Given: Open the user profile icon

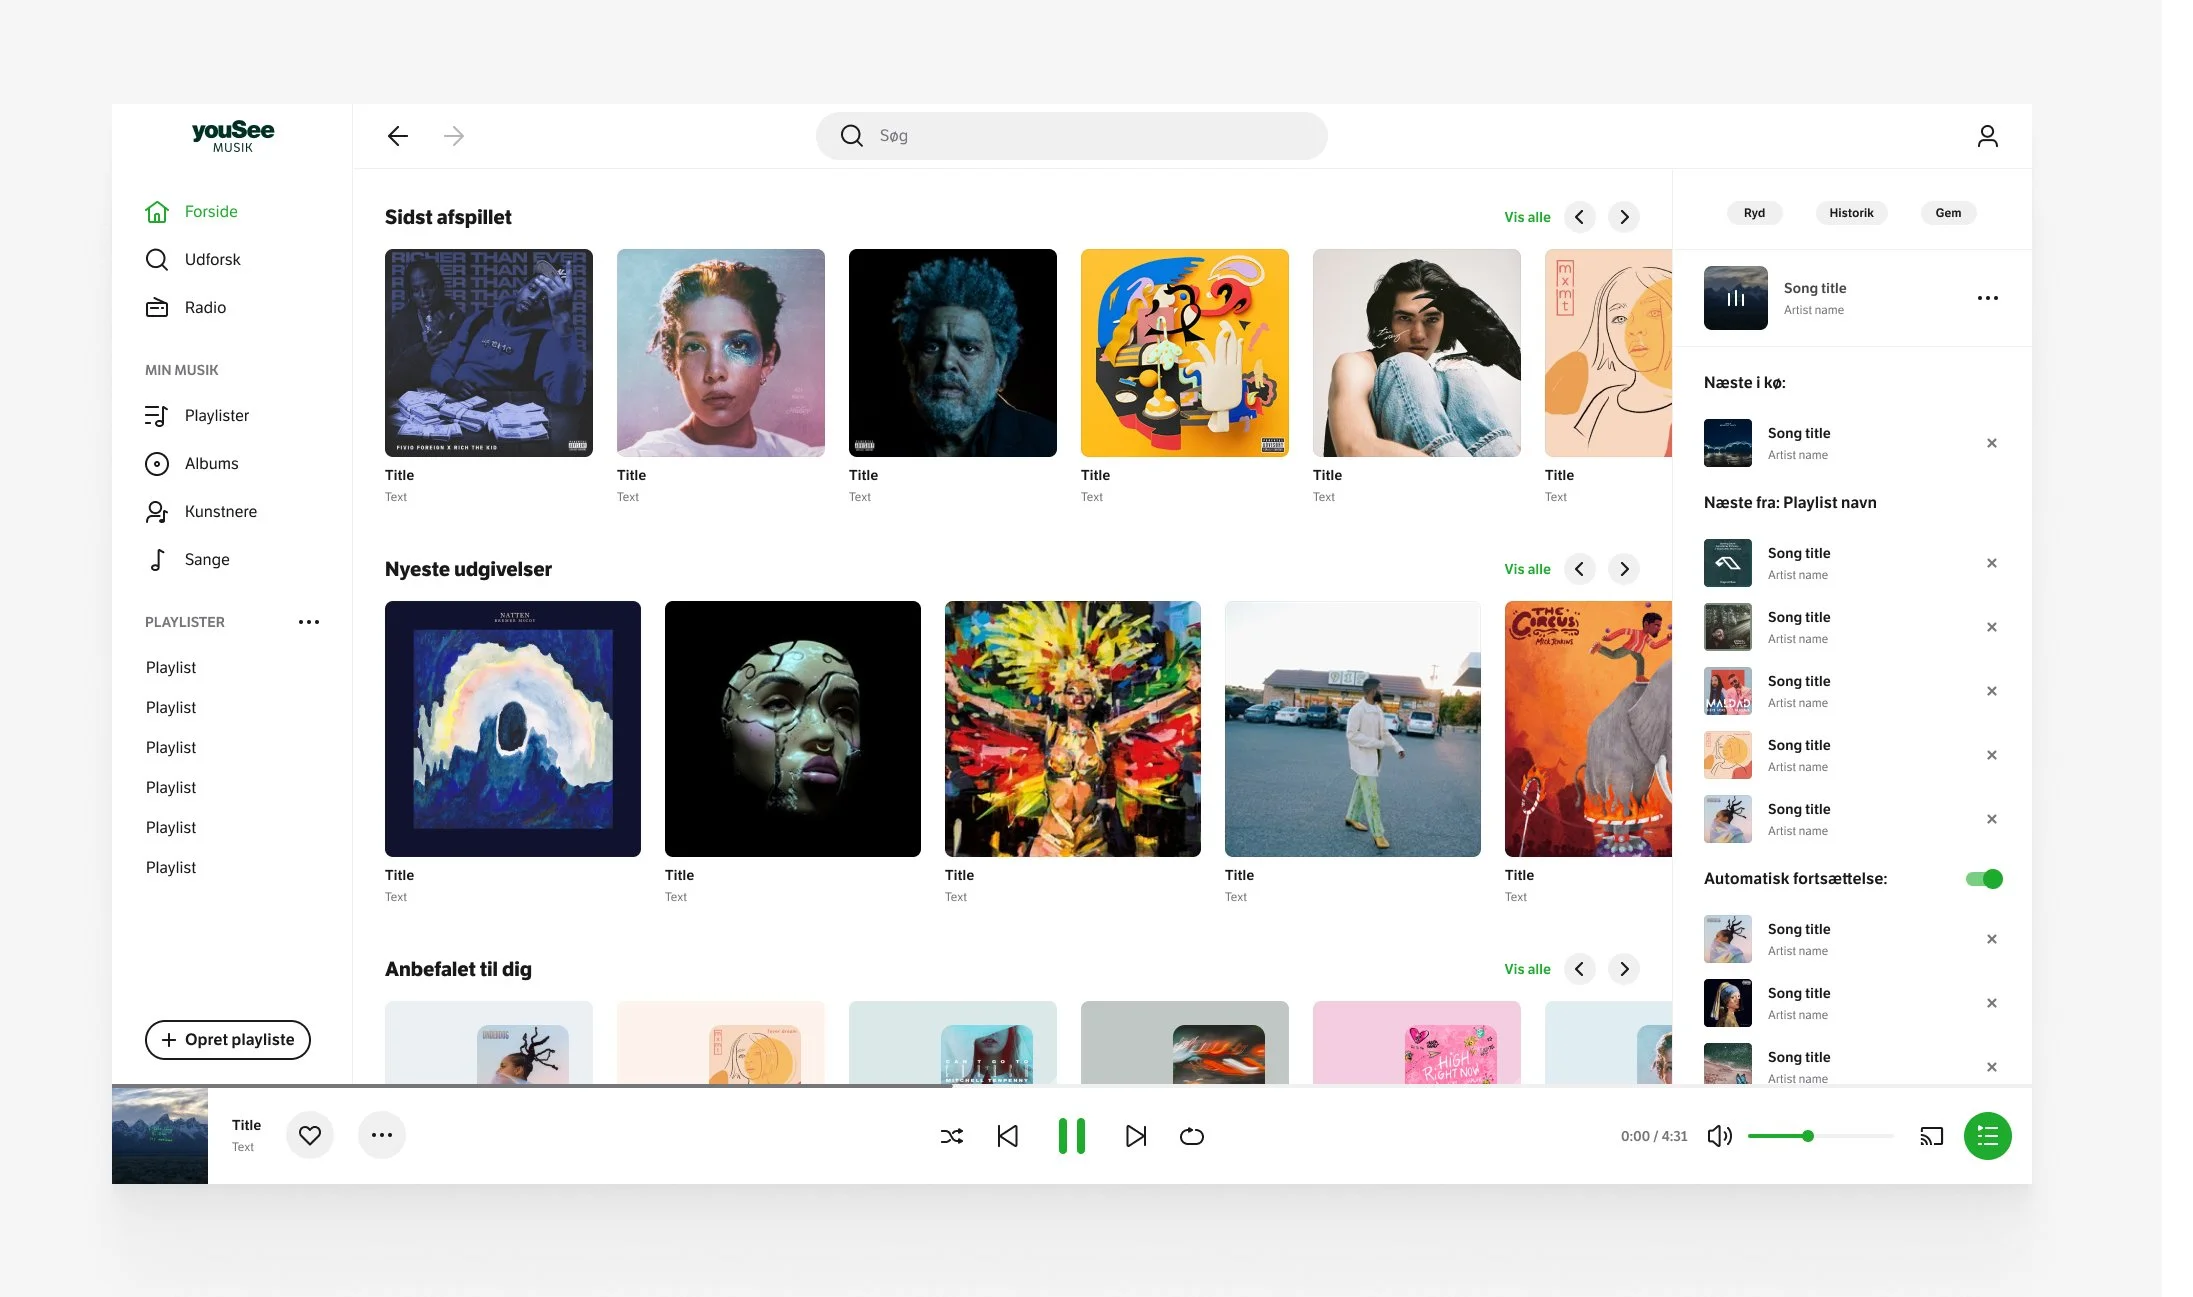Looking at the screenshot, I should click(x=1987, y=136).
